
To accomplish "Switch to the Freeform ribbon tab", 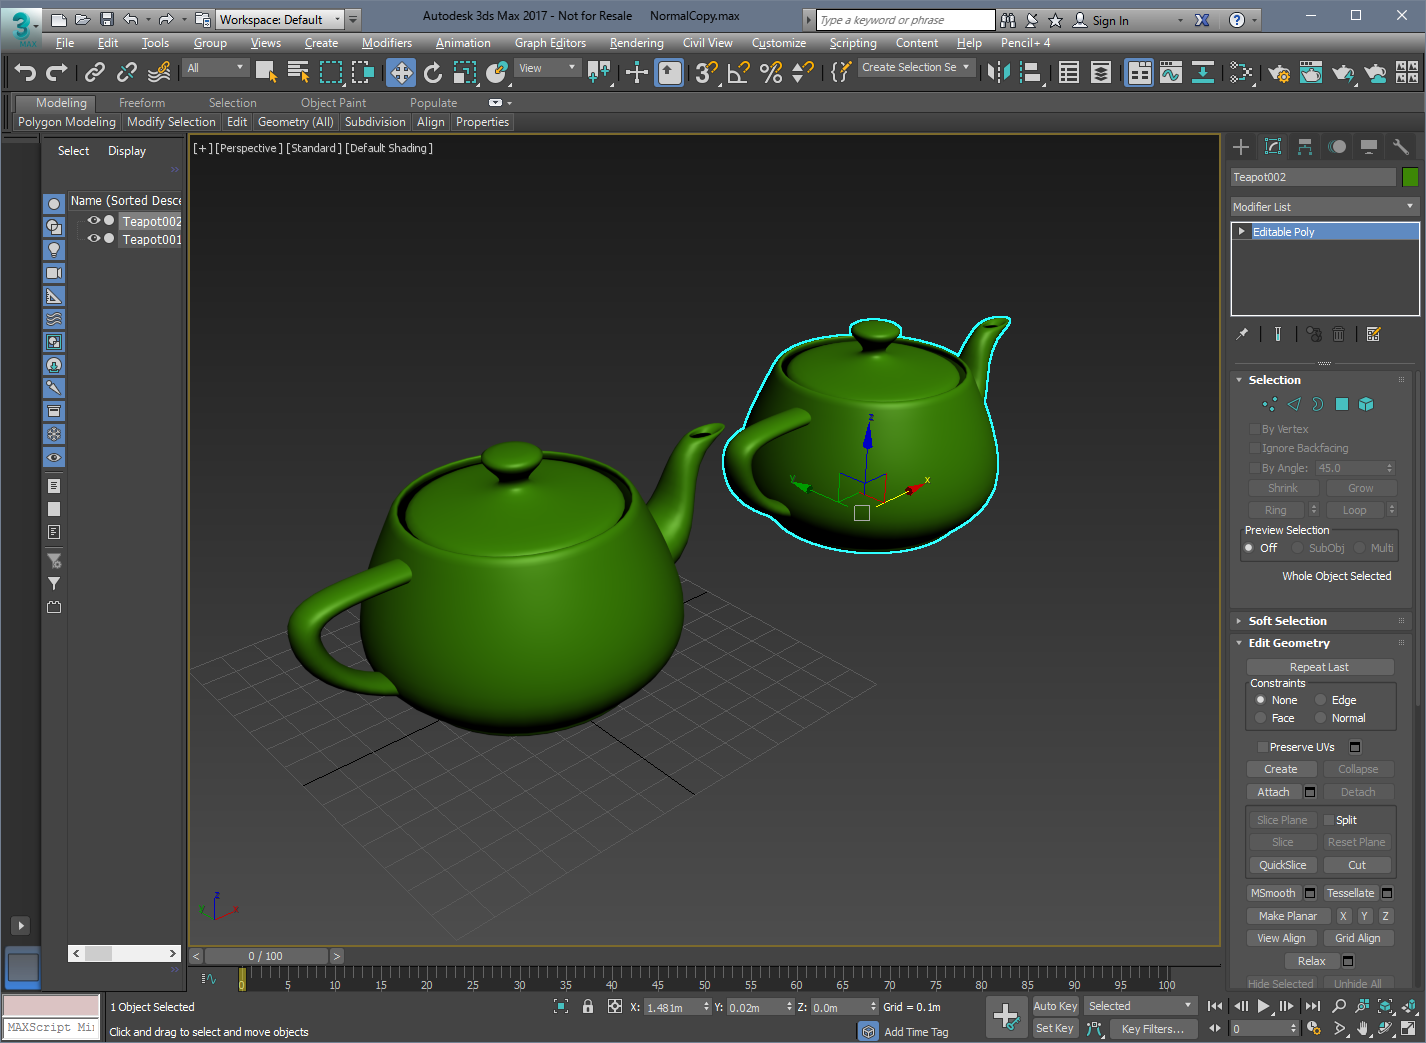I will (x=142, y=103).
